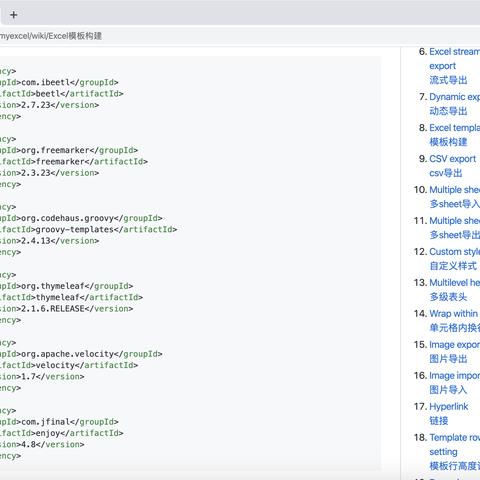Image resolution: width=480 pixels, height=480 pixels.
Task: Open the 图片导出 sidebar link
Action: tap(448, 359)
